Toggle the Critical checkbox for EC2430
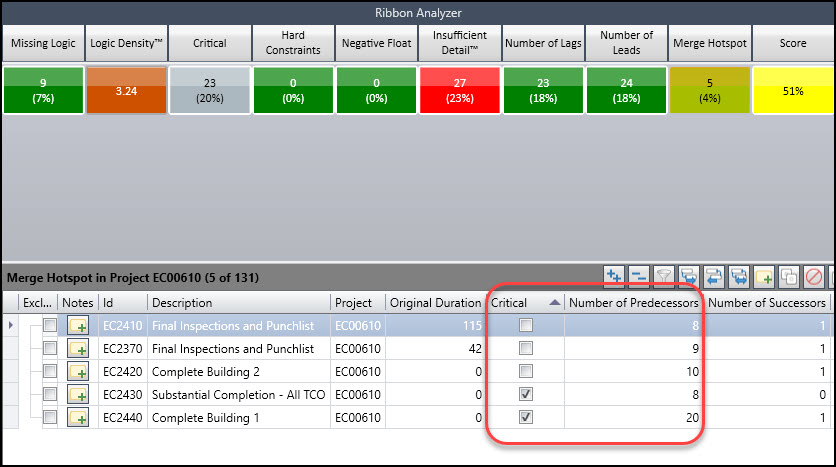Screen dimensions: 836x467 (526, 394)
